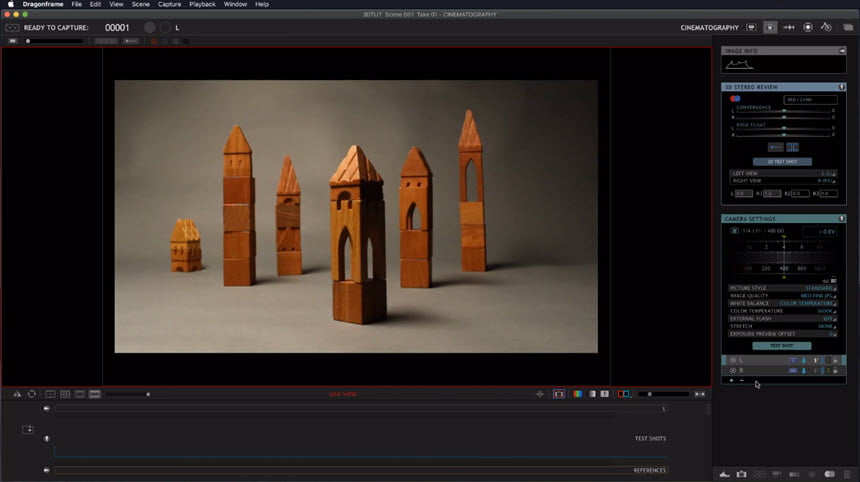Click the TEST SHOT button
This screenshot has height=482, width=860.
782,346
